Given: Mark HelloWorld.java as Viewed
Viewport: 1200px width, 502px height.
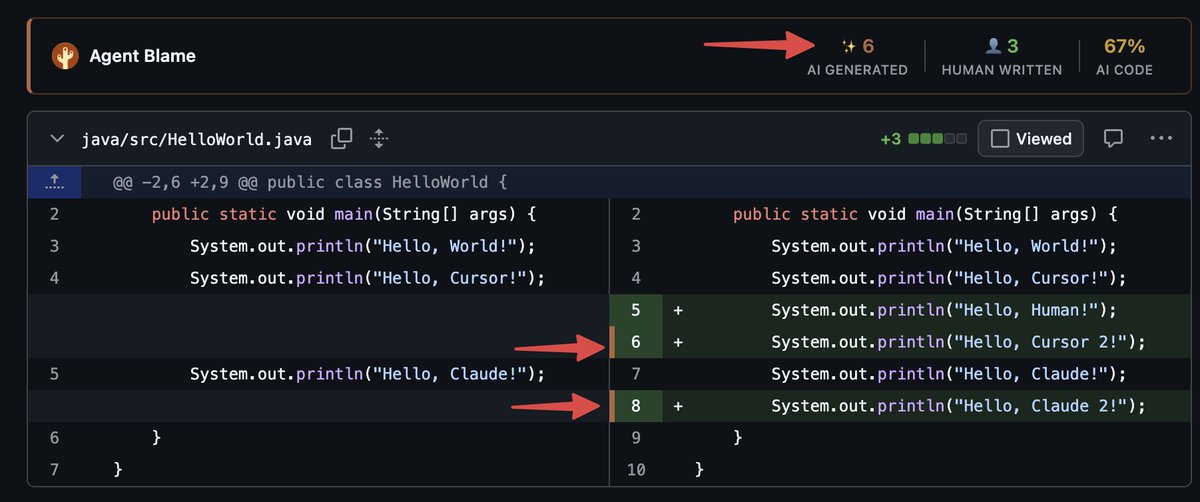Looking at the screenshot, I should tap(1031, 139).
